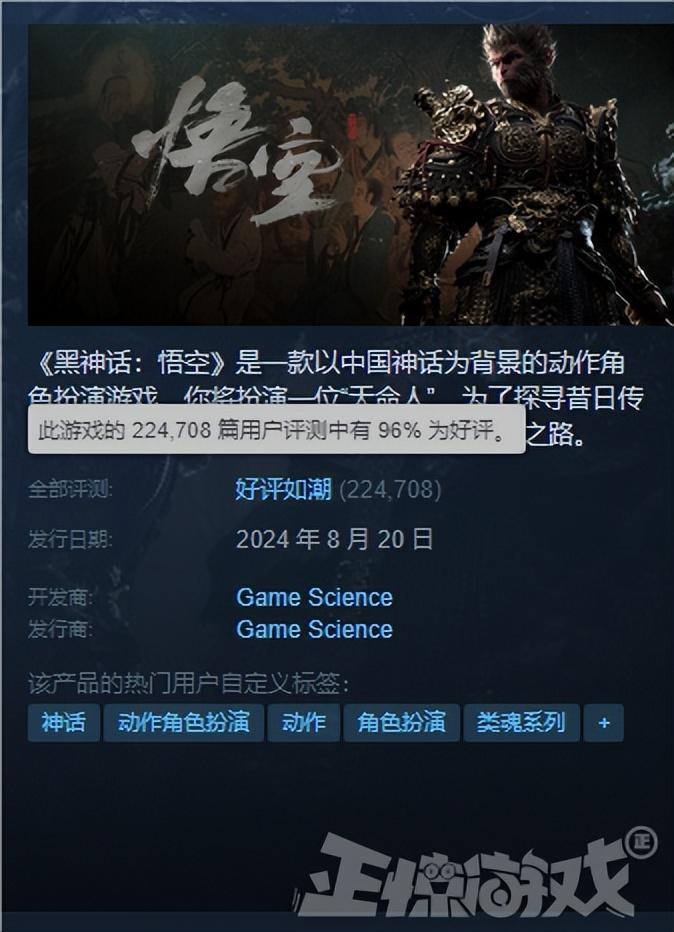Click the circled 正 trademark icon
This screenshot has height=932, width=674.
tap(641, 842)
